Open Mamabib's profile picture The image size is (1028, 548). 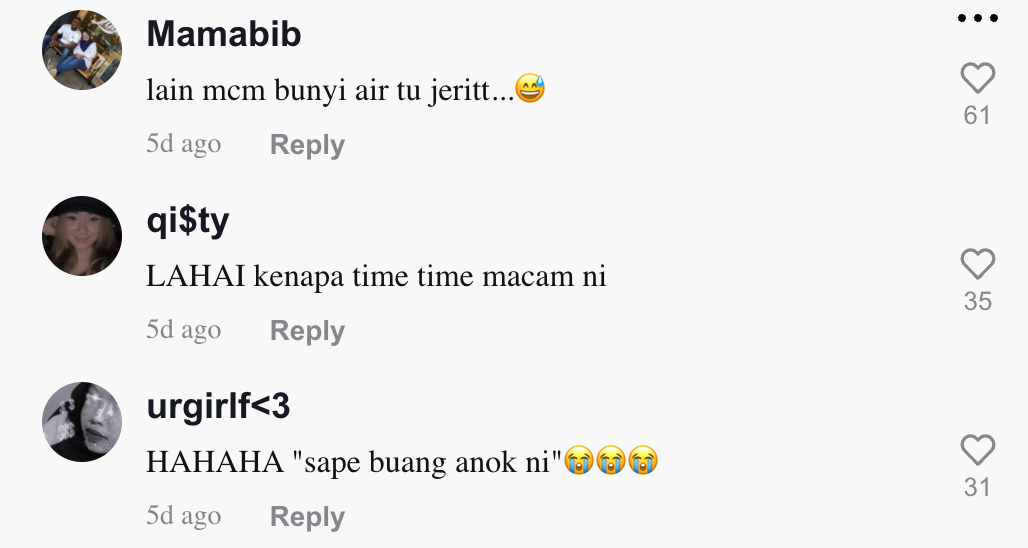point(82,50)
